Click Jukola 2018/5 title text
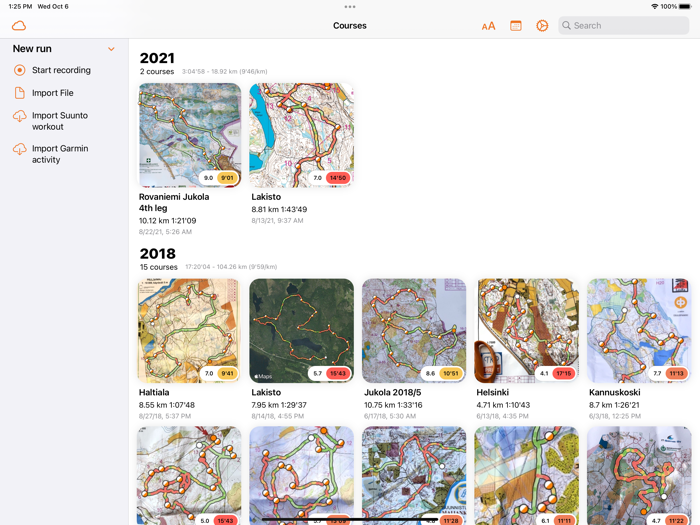Viewport: 700px width, 525px height. coord(393,392)
